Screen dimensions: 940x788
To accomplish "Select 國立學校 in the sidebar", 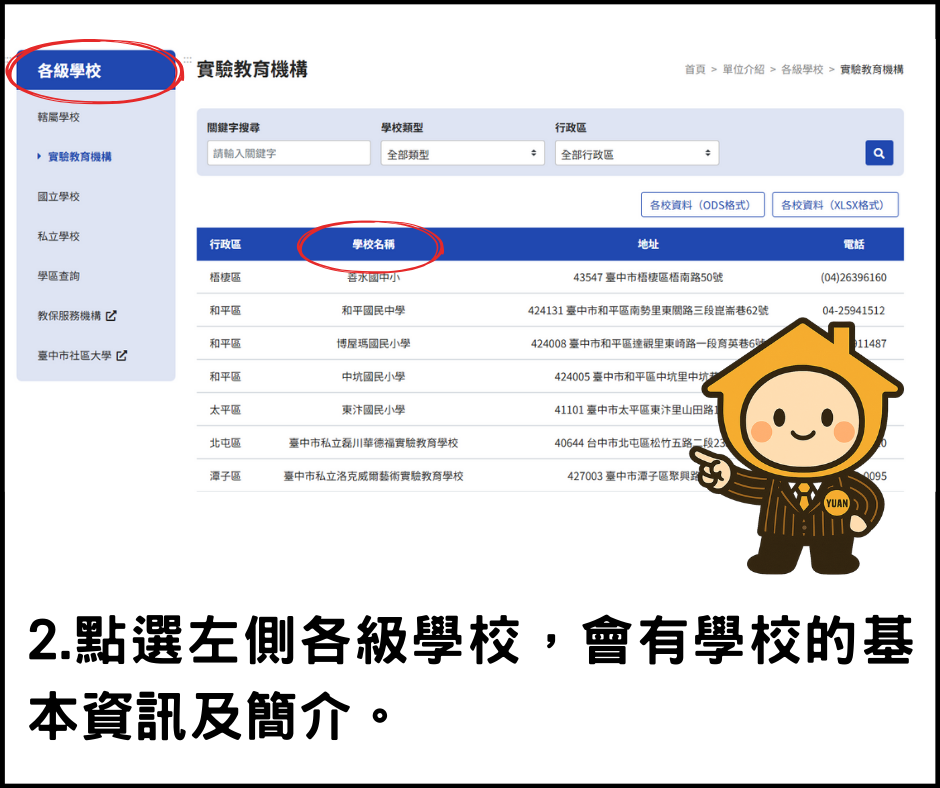I will pyautogui.click(x=58, y=197).
